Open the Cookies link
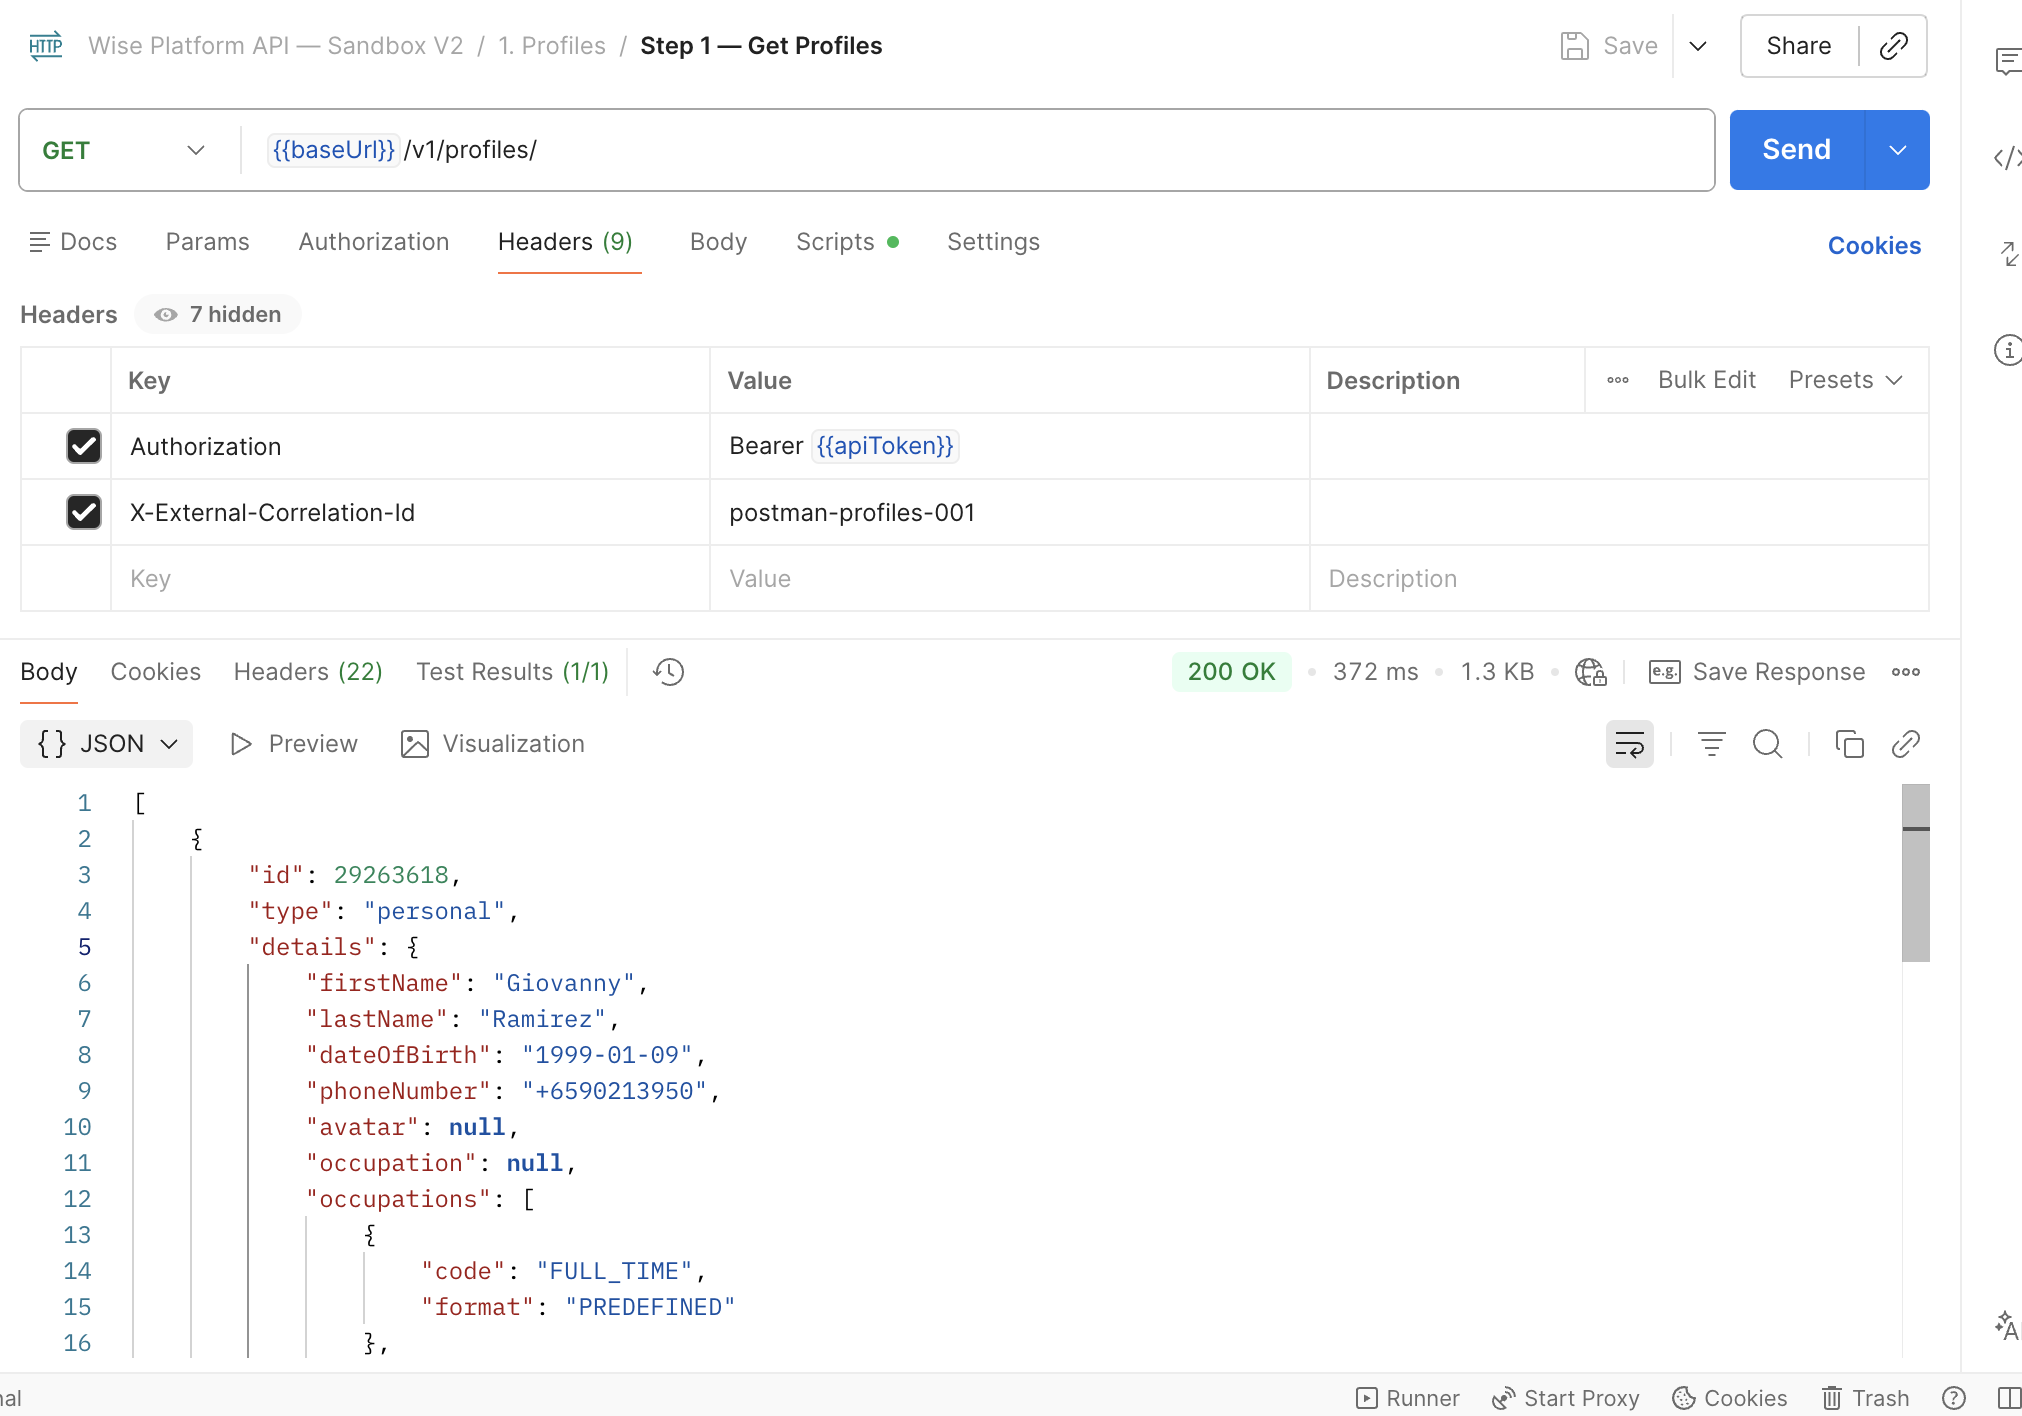 pyautogui.click(x=1874, y=246)
